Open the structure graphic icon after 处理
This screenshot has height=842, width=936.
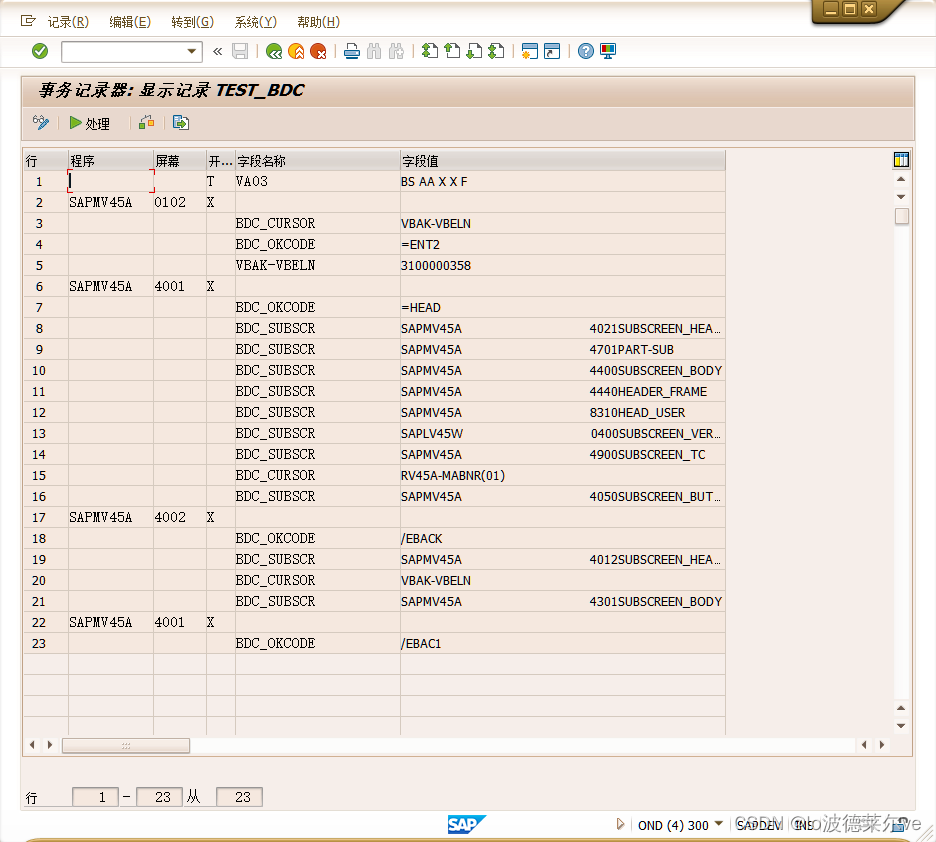click(146, 123)
